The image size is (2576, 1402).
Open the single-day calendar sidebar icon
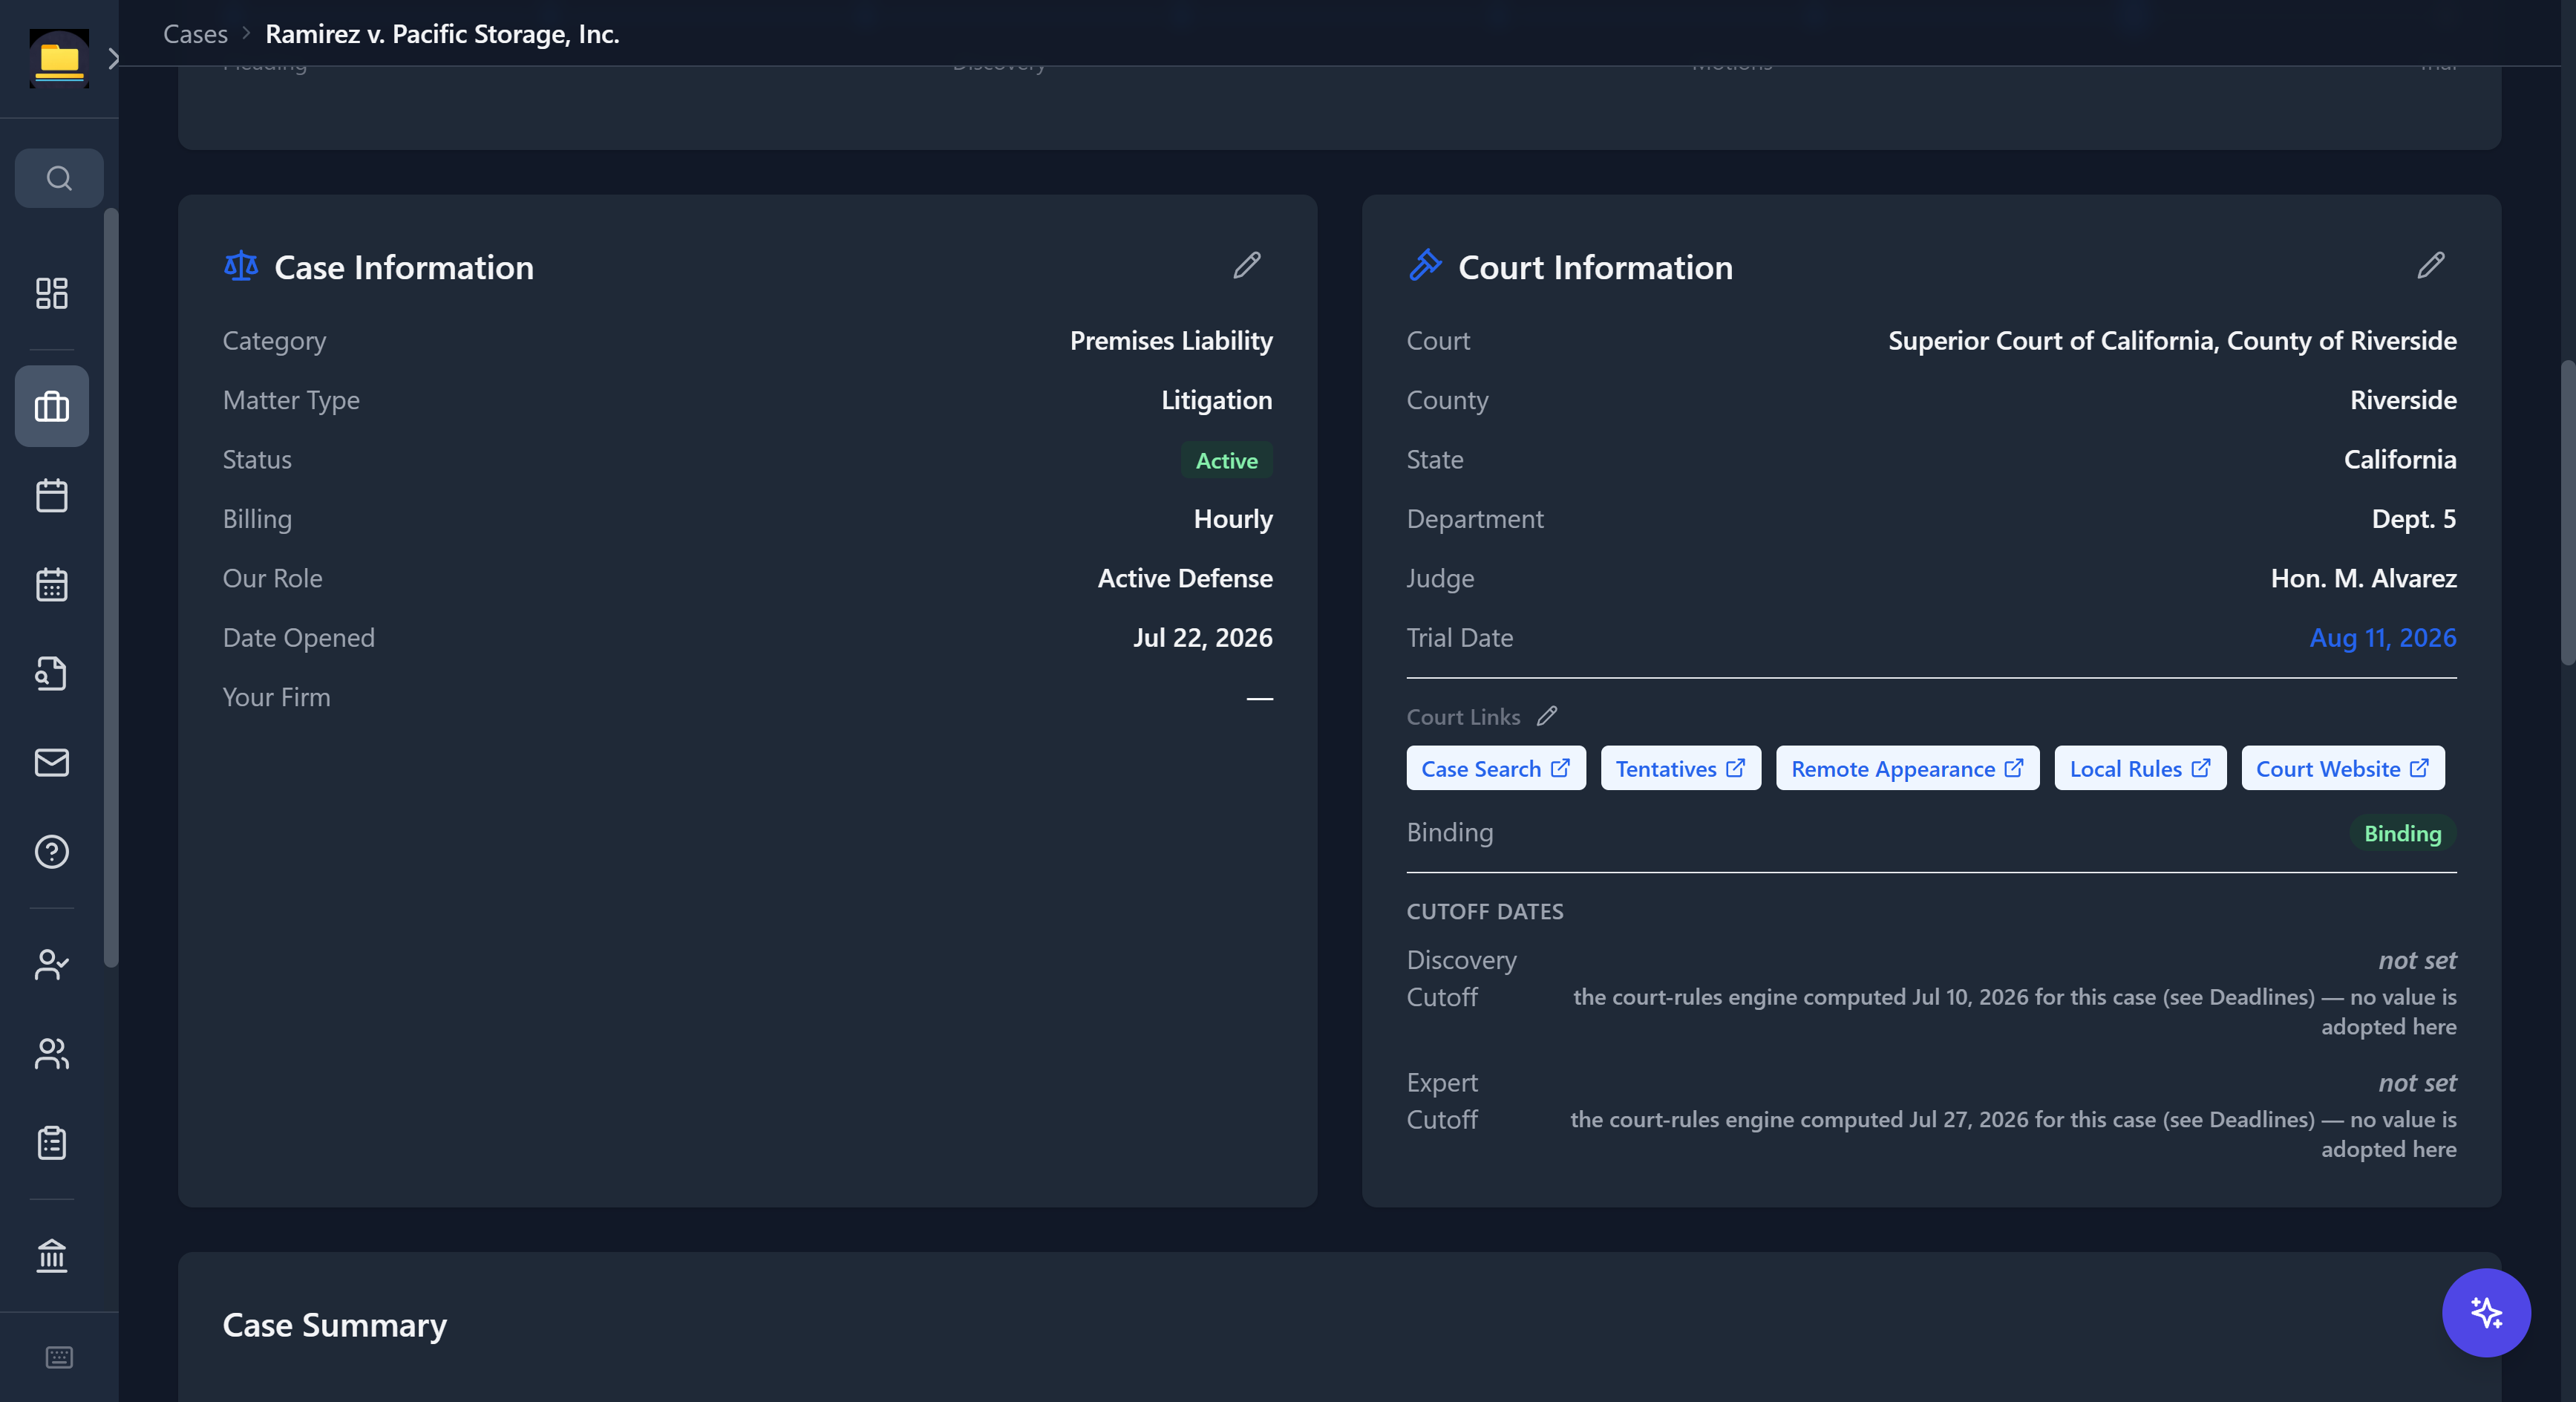[52, 495]
